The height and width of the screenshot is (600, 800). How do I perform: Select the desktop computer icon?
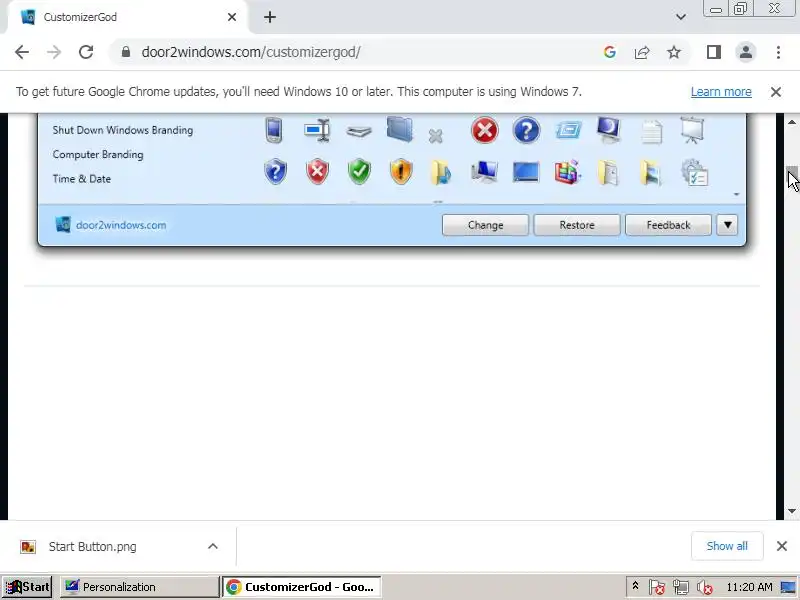484,172
